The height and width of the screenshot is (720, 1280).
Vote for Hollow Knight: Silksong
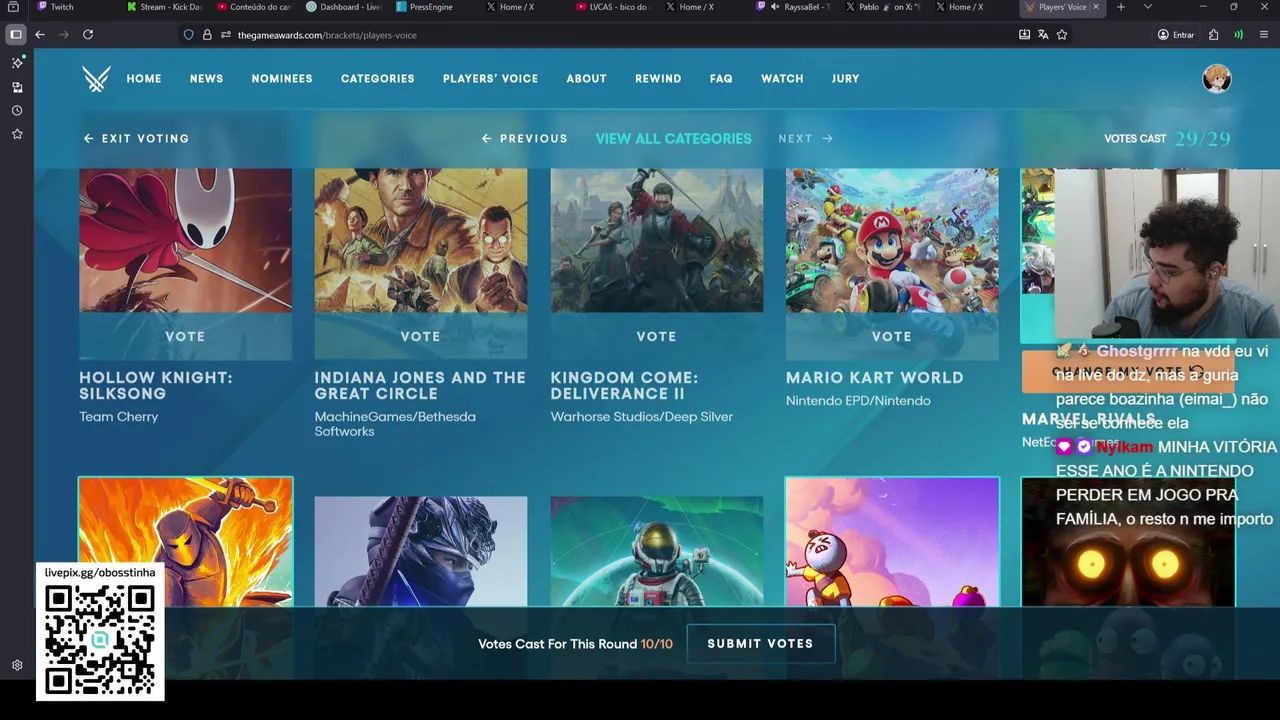pos(185,337)
